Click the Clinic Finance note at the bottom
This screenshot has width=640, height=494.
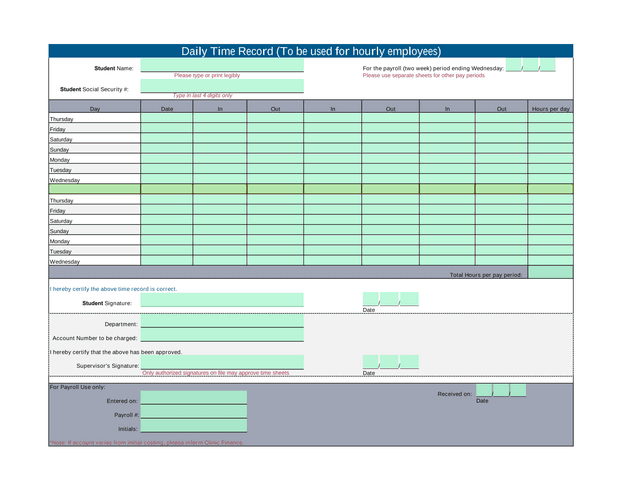coord(146,443)
